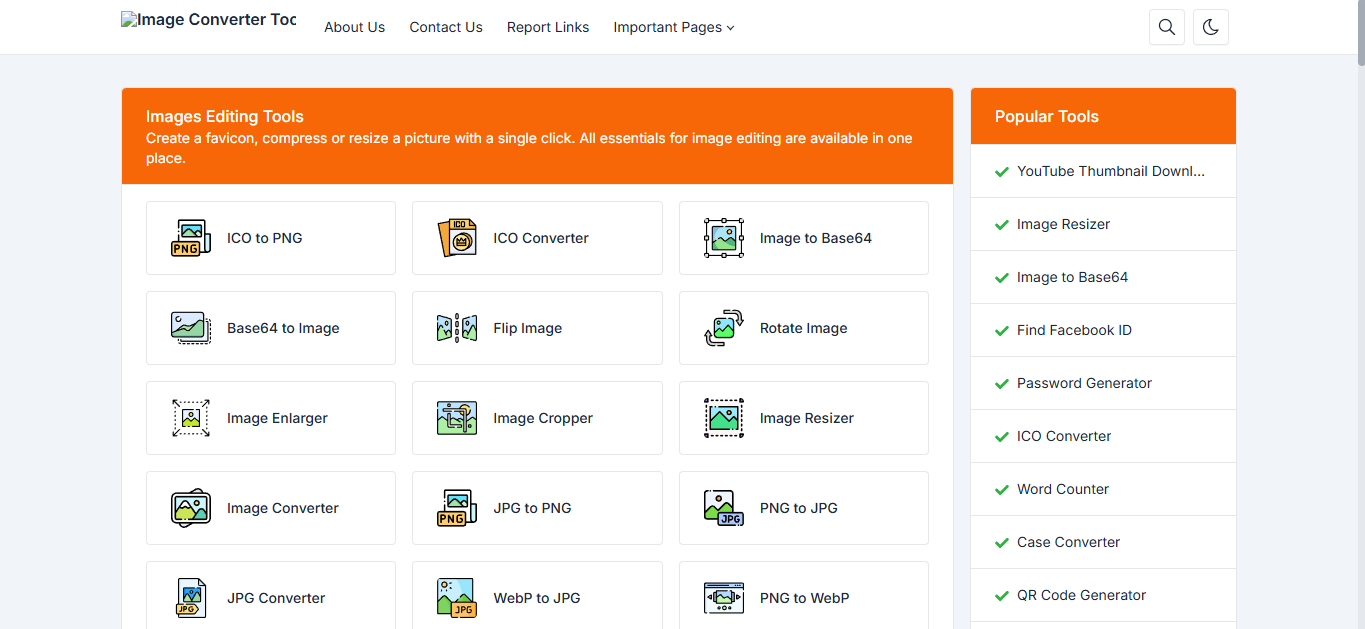Click the PNG to JPG icon
Screen dimensions: 1365x629
[x=724, y=508]
